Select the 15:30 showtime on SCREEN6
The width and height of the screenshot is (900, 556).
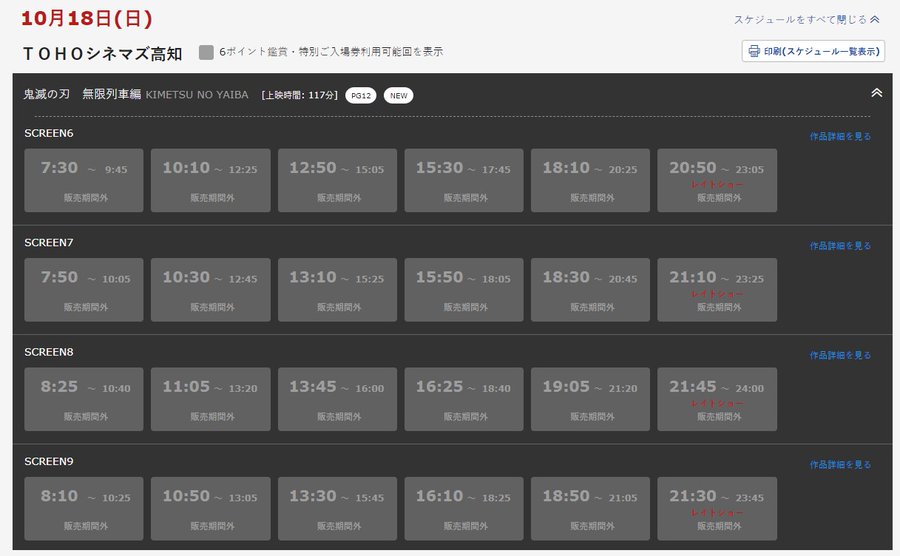[464, 181]
